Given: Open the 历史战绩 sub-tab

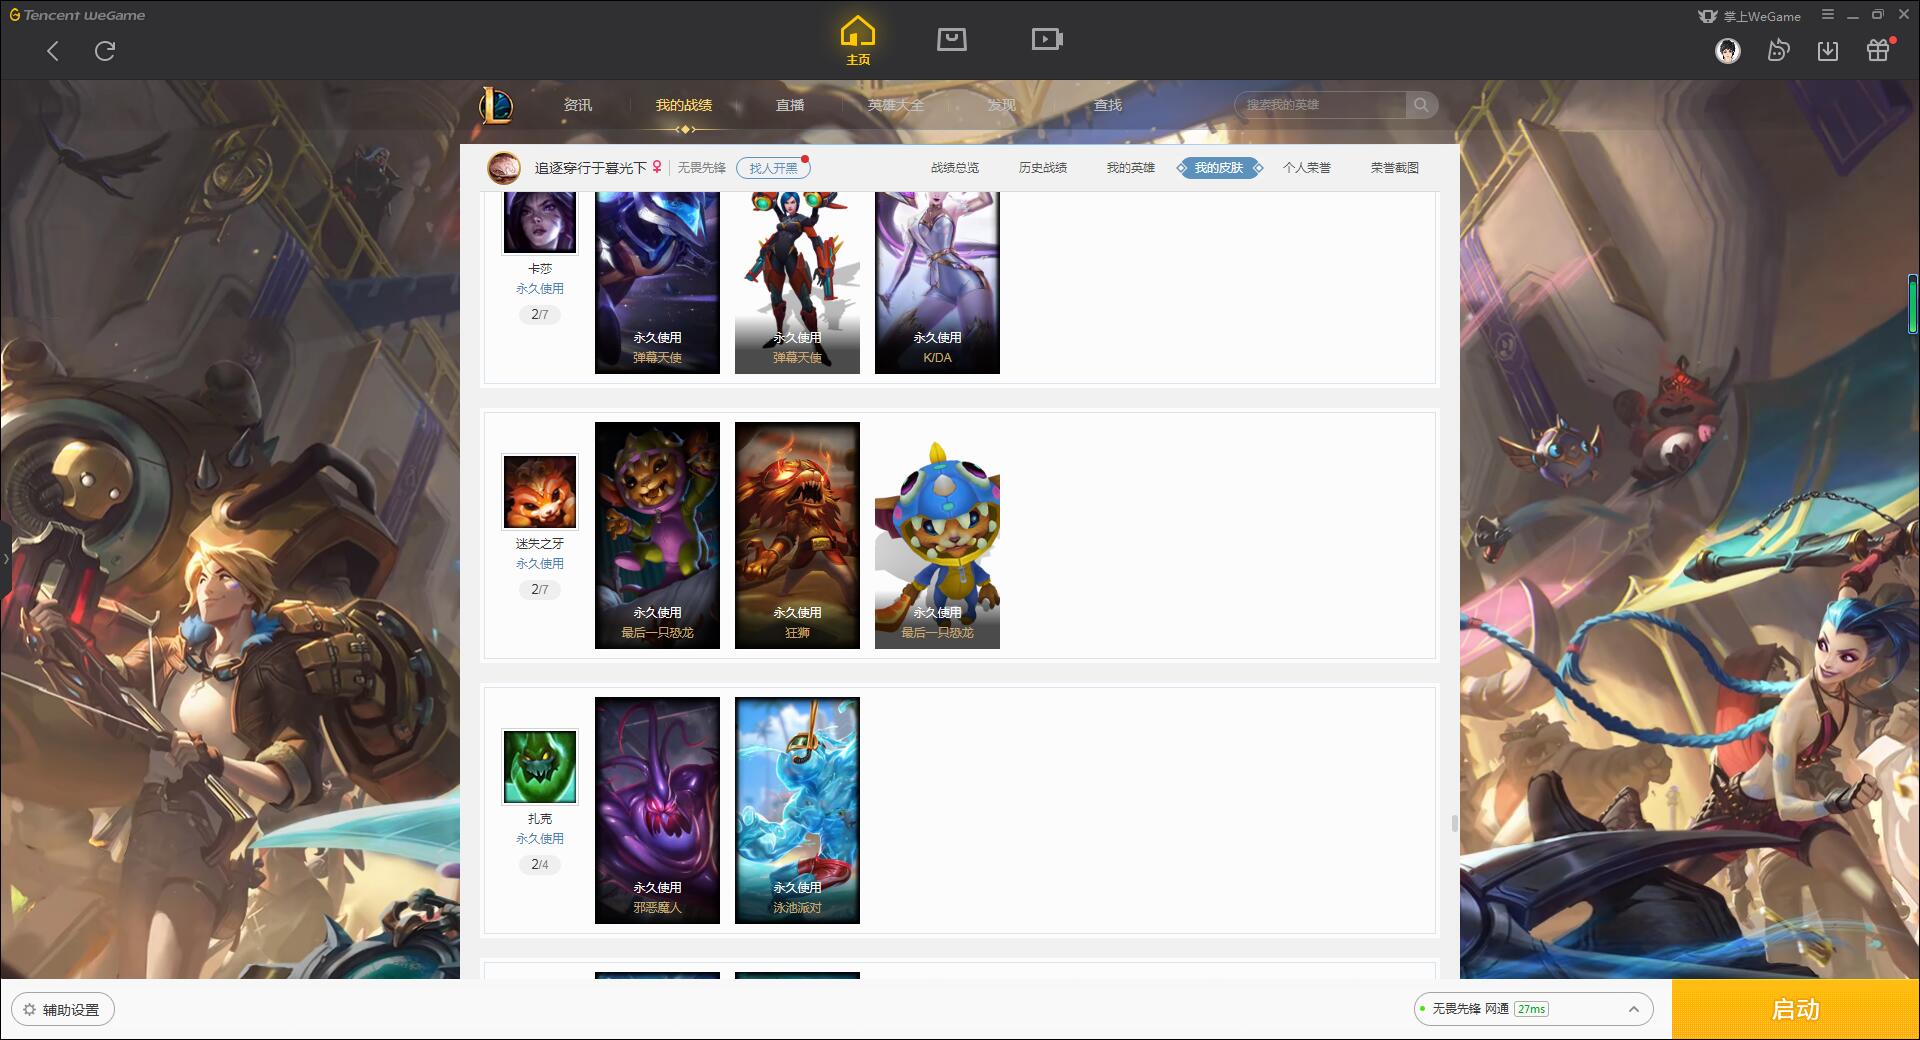Looking at the screenshot, I should point(1043,168).
